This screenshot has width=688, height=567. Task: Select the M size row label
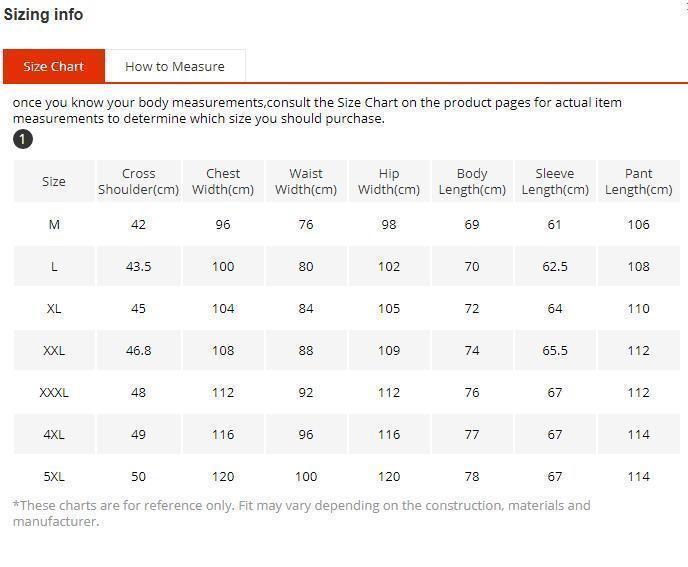tap(54, 224)
